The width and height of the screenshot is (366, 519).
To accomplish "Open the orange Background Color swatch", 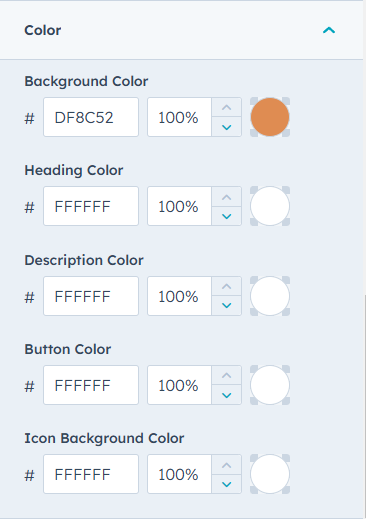I will 270,117.
